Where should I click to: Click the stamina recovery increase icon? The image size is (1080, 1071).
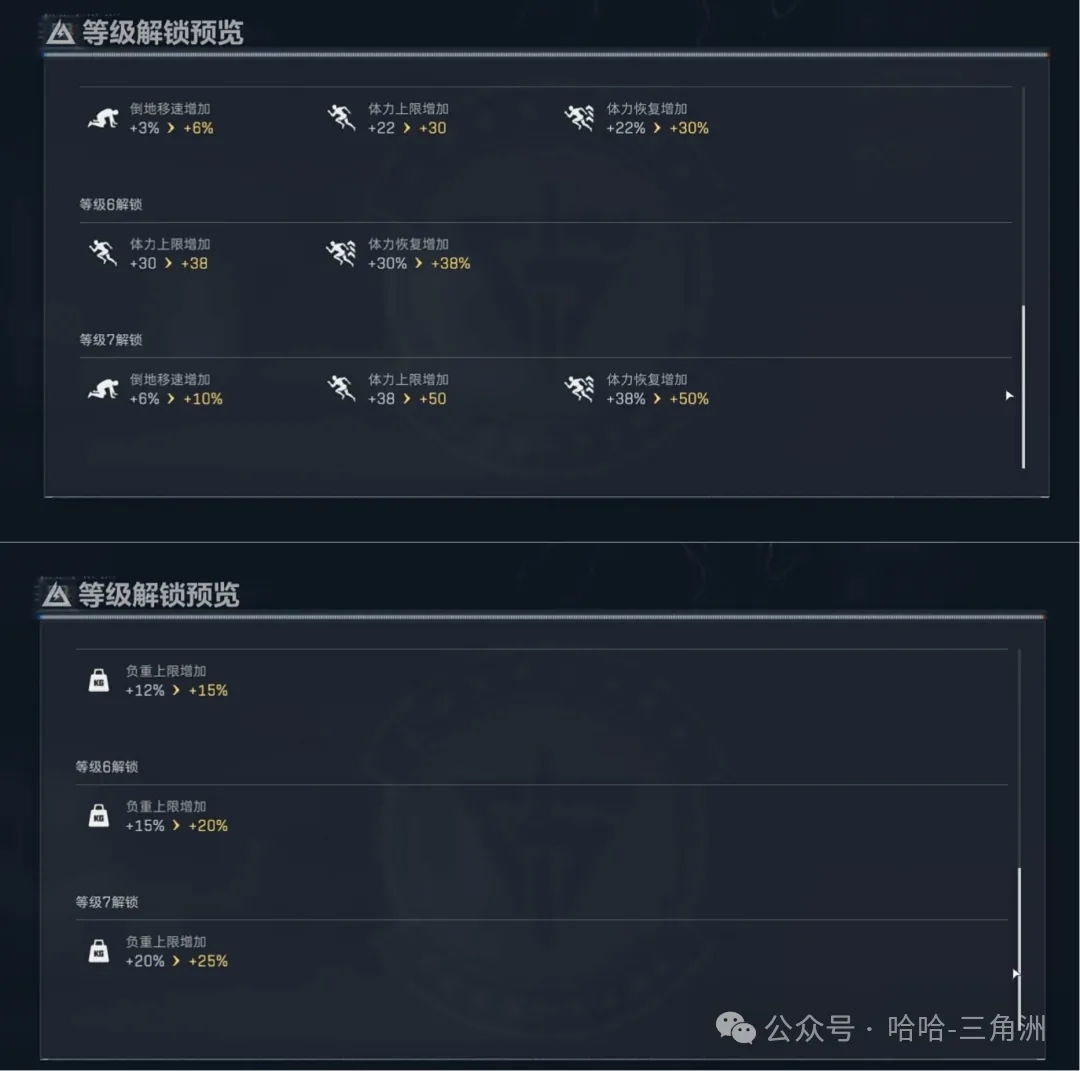pos(579,117)
